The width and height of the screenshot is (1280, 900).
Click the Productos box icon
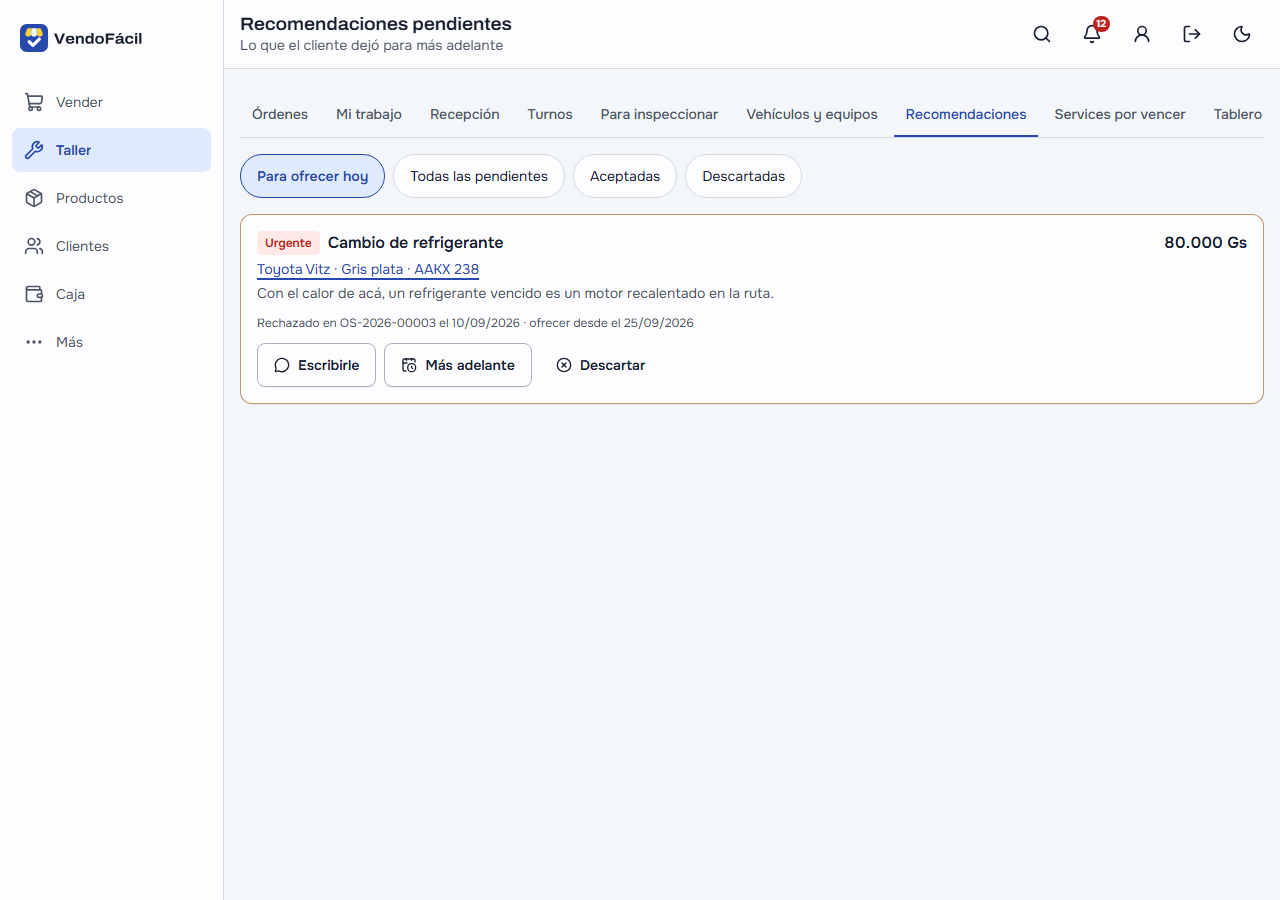point(34,198)
